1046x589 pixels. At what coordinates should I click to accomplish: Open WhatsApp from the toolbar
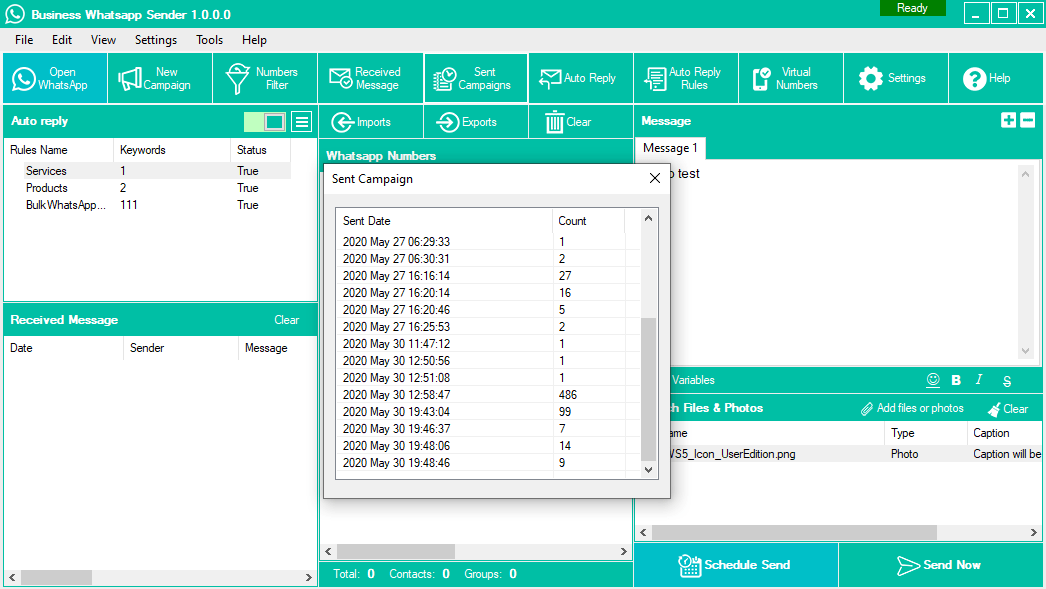[54, 79]
